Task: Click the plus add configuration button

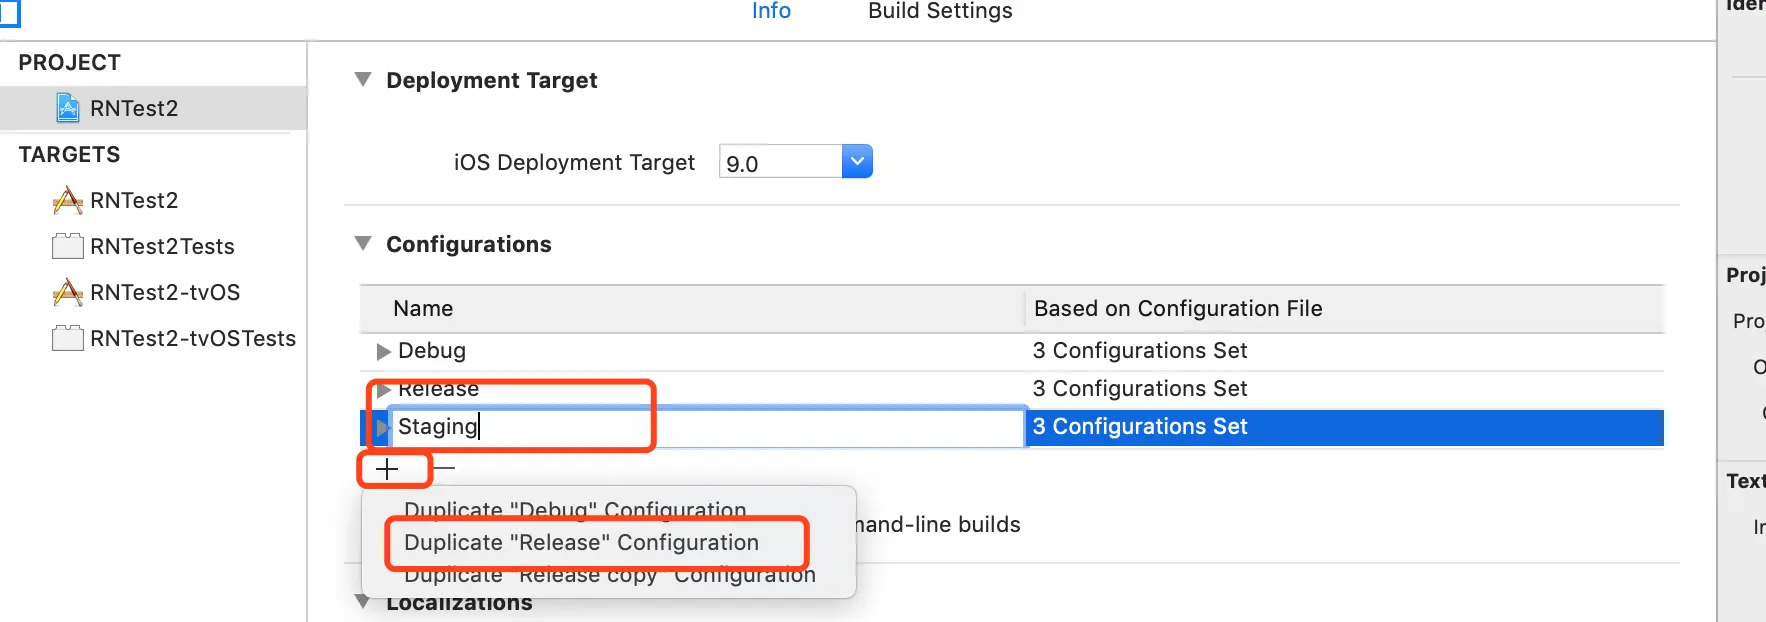Action: pyautogui.click(x=387, y=468)
